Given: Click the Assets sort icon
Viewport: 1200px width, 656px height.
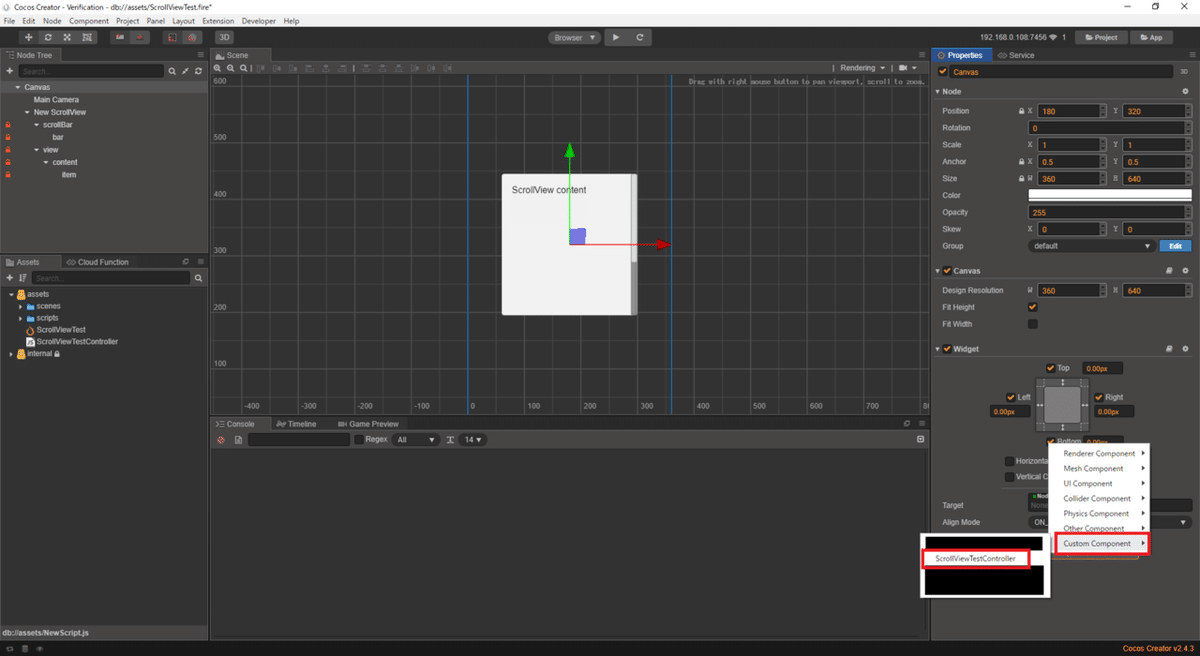Looking at the screenshot, I should (x=23, y=278).
